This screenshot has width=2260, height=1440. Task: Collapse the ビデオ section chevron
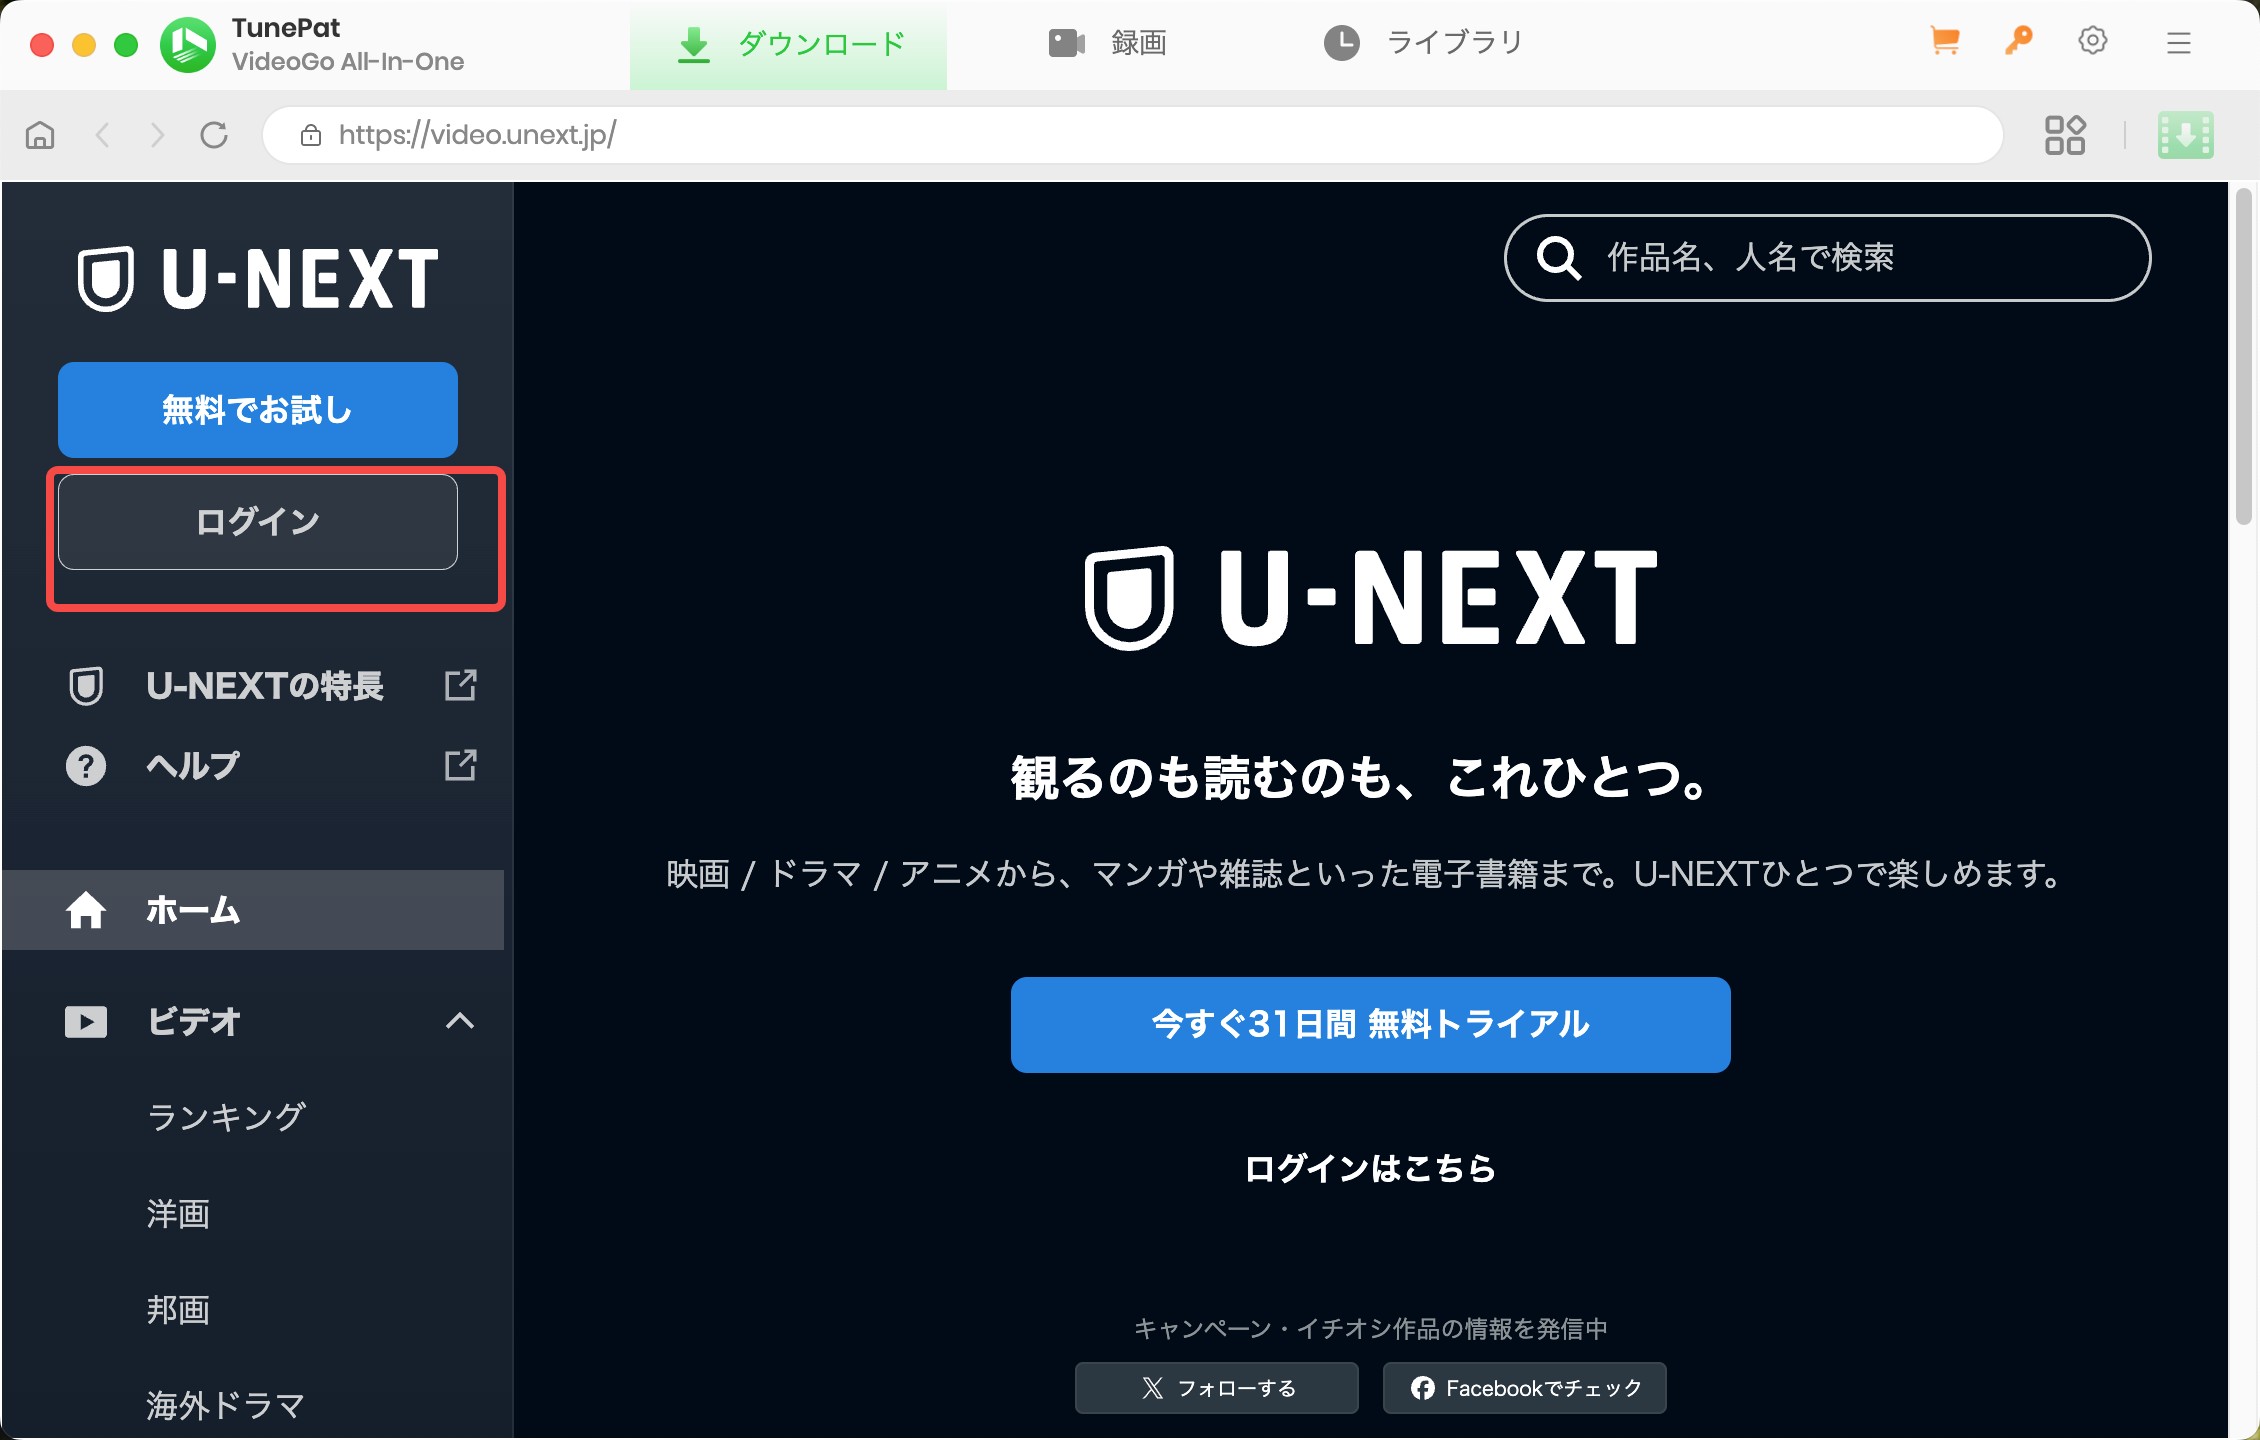pos(460,1021)
